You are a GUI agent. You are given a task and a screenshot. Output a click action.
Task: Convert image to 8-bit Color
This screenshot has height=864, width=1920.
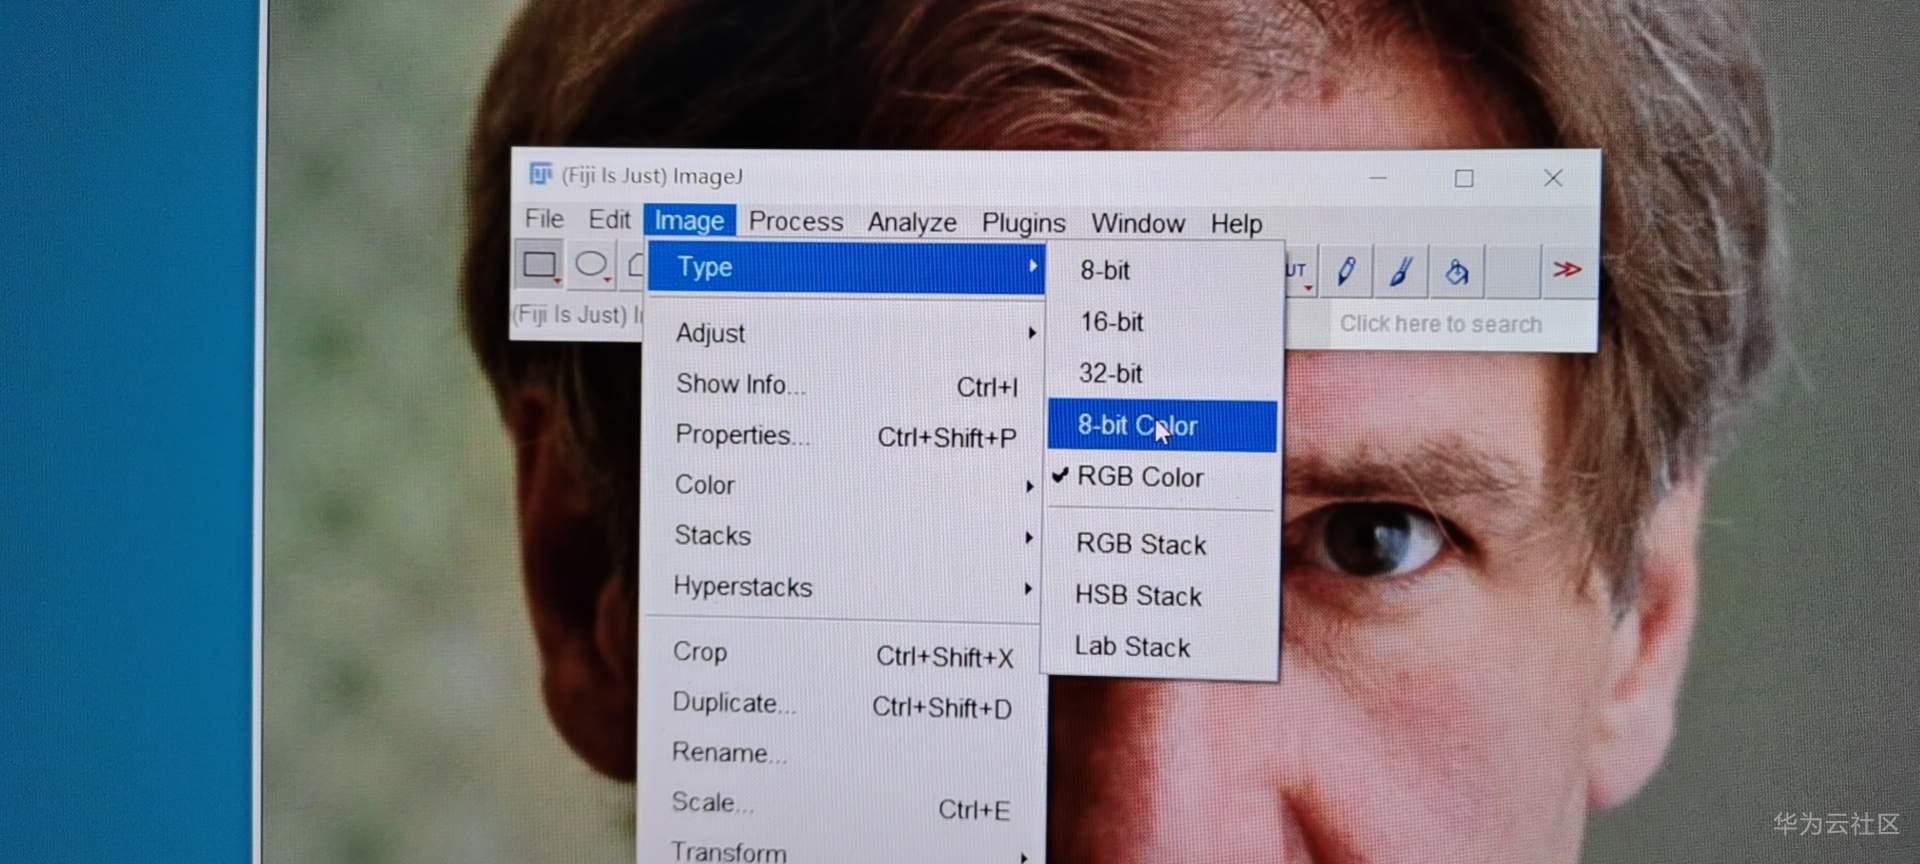pyautogui.click(x=1162, y=426)
